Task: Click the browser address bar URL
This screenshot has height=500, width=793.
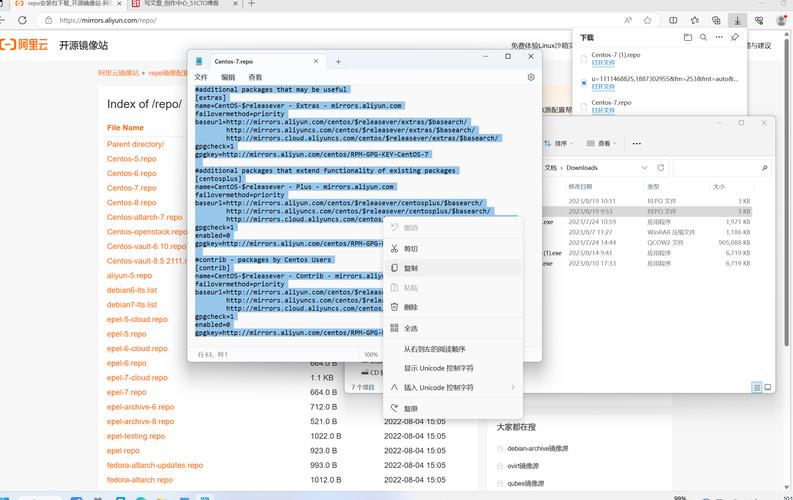Action: click(x=108, y=20)
